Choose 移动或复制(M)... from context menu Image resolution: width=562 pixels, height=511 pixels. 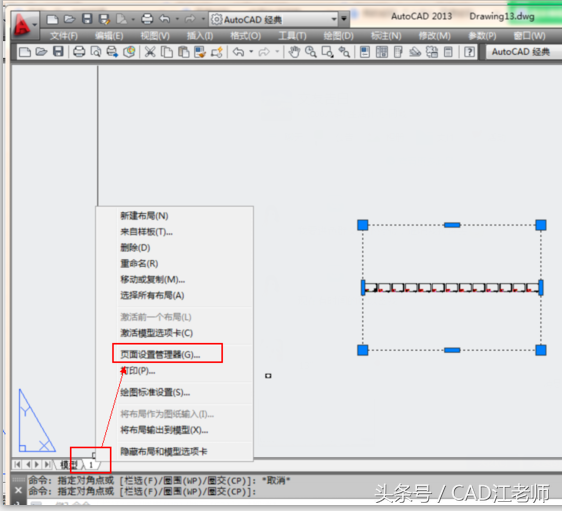(x=152, y=280)
